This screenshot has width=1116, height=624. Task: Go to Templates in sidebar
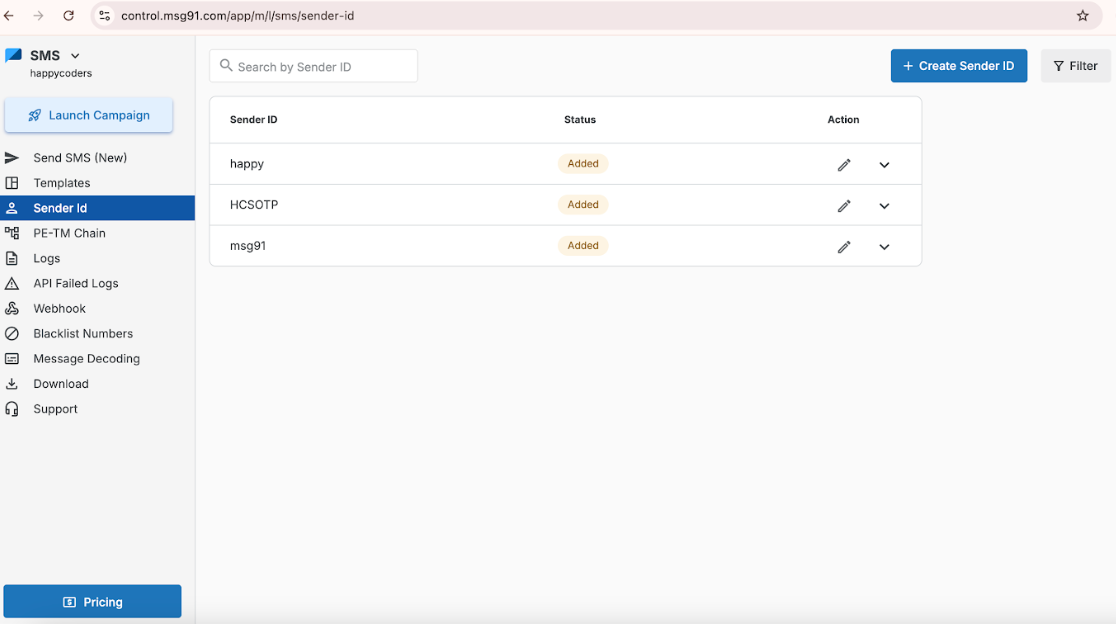point(98,183)
